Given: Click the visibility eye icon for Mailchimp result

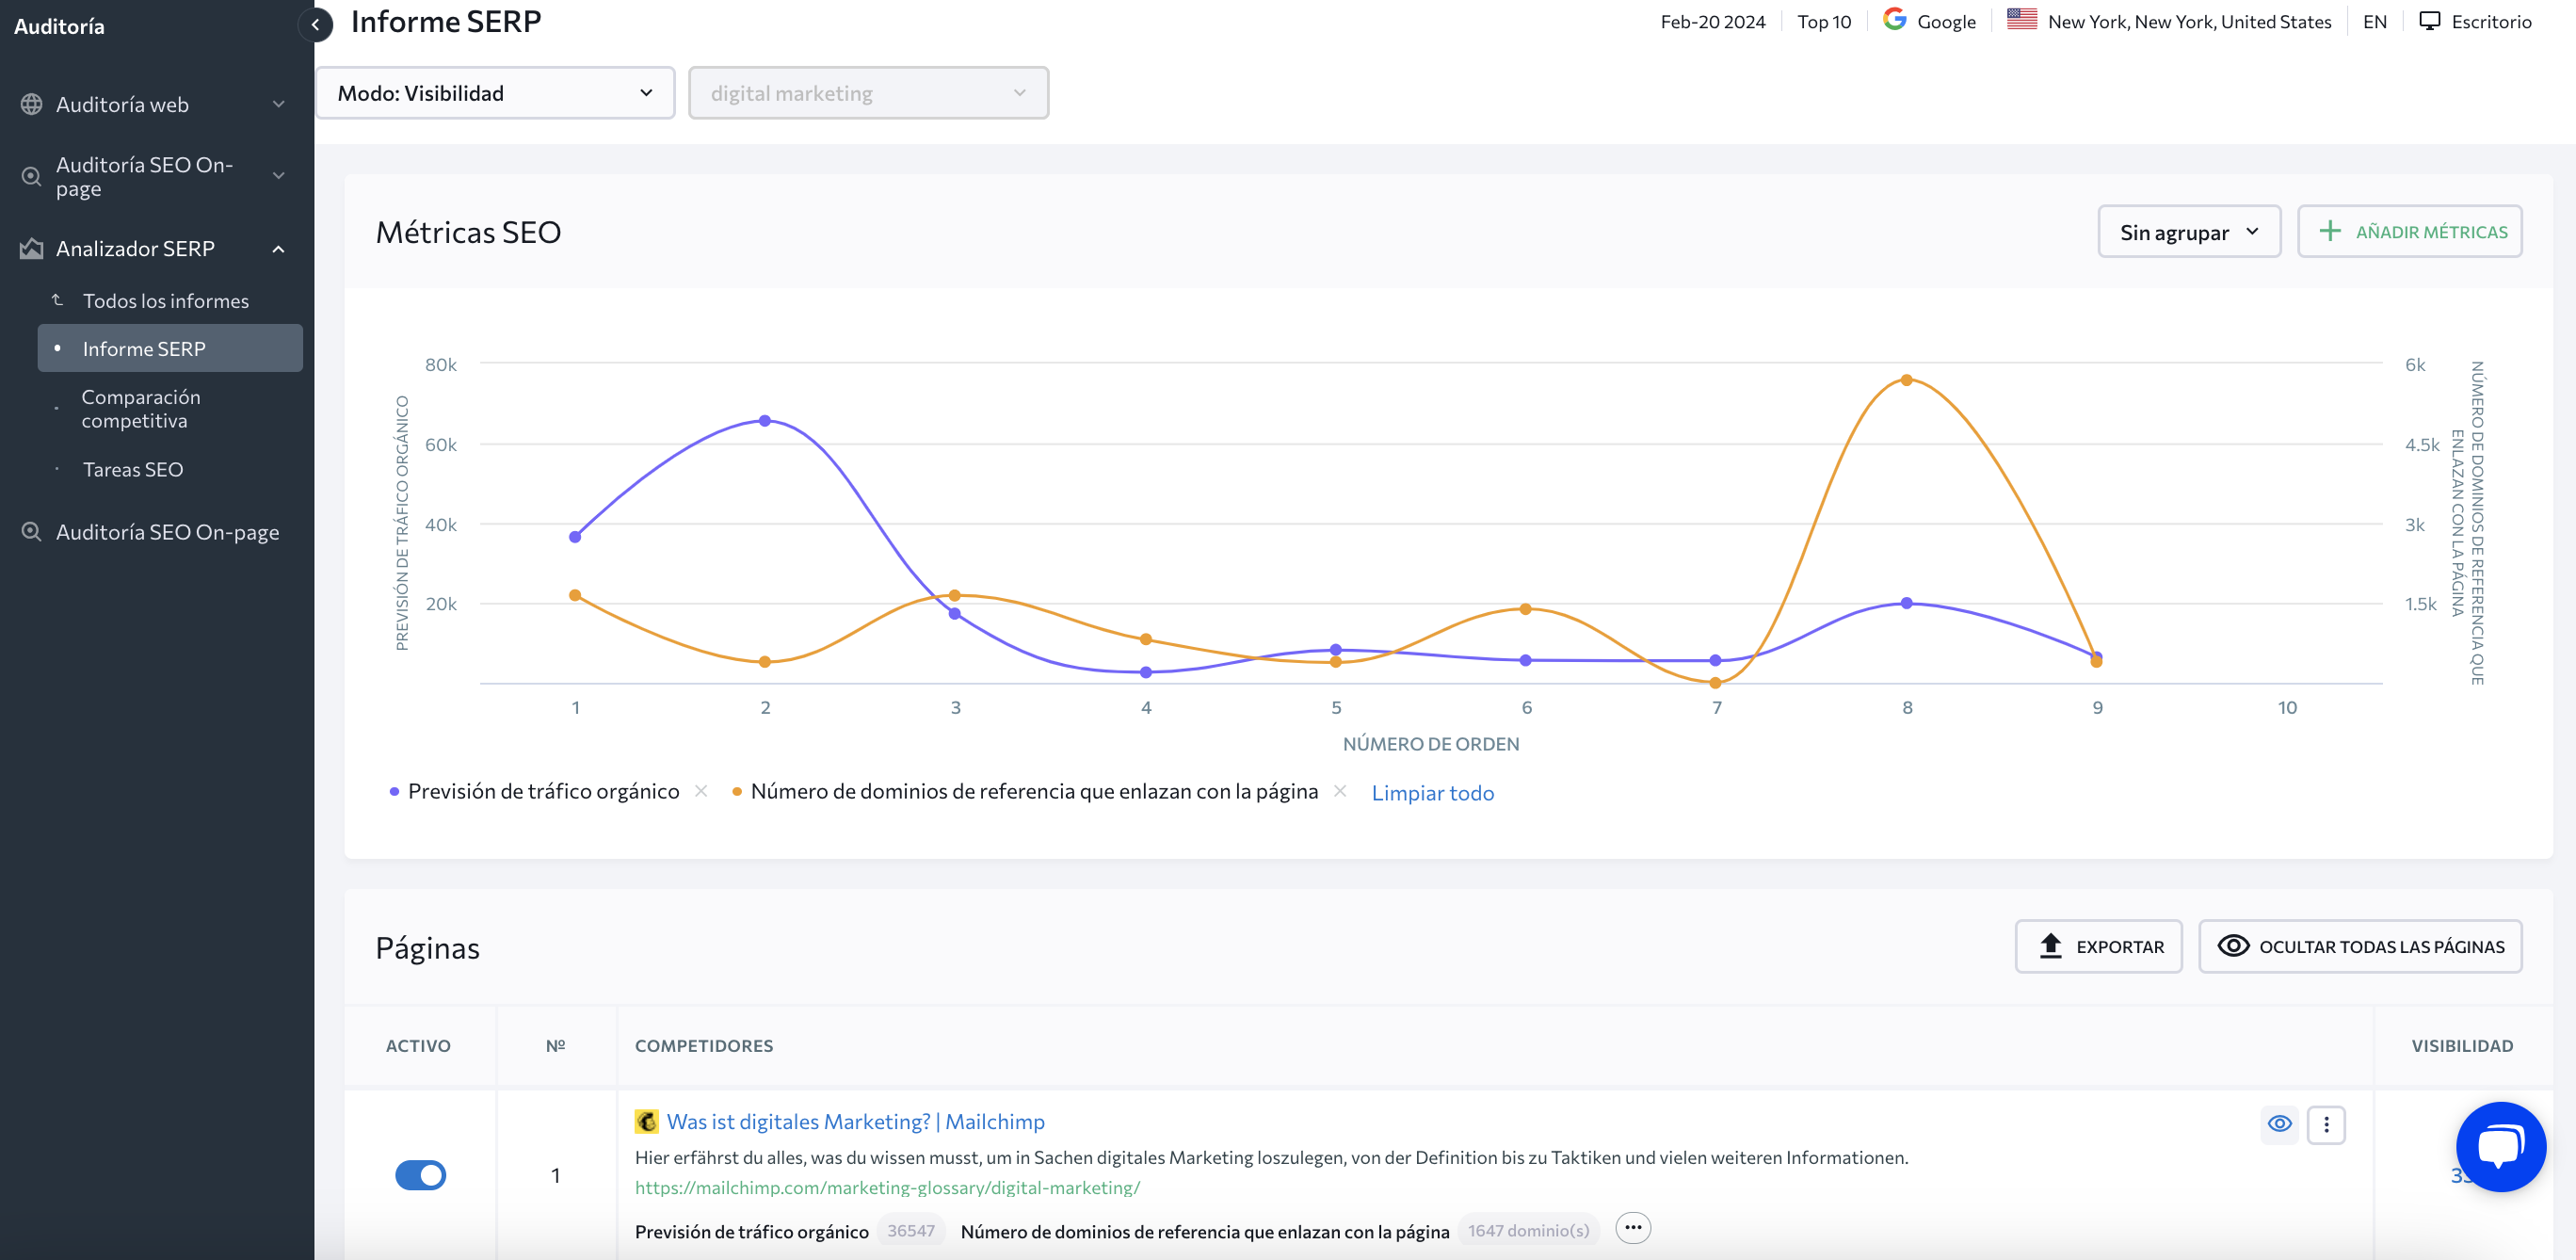Looking at the screenshot, I should coord(2280,1123).
